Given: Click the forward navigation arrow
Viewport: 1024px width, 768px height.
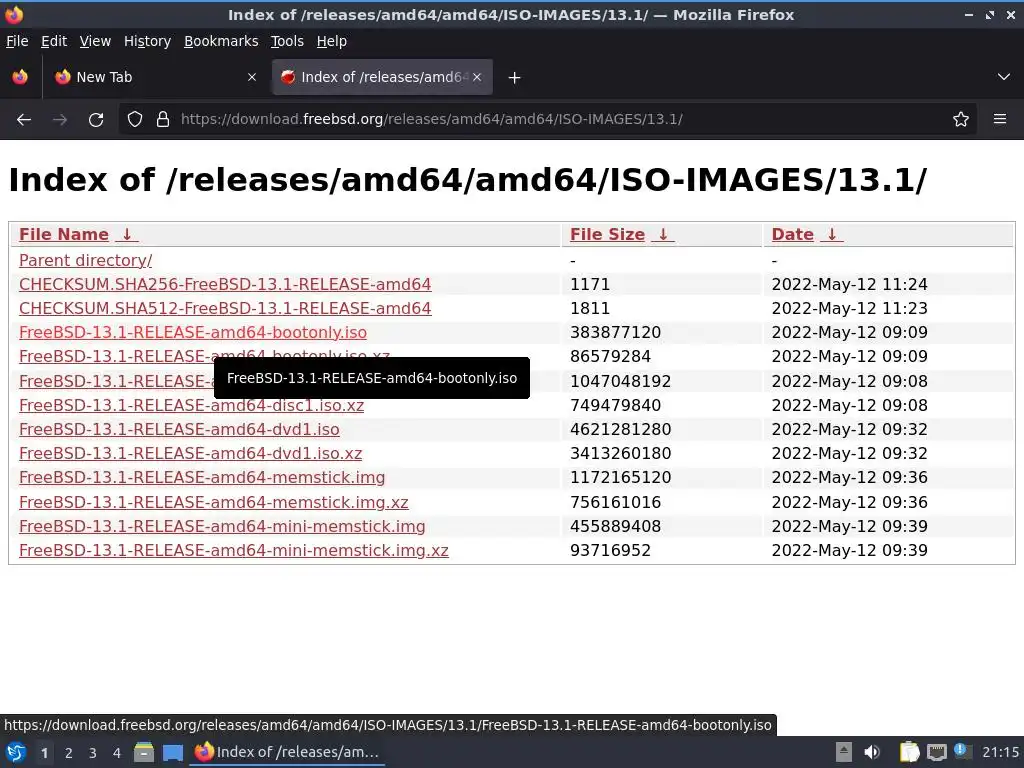Looking at the screenshot, I should [x=60, y=120].
